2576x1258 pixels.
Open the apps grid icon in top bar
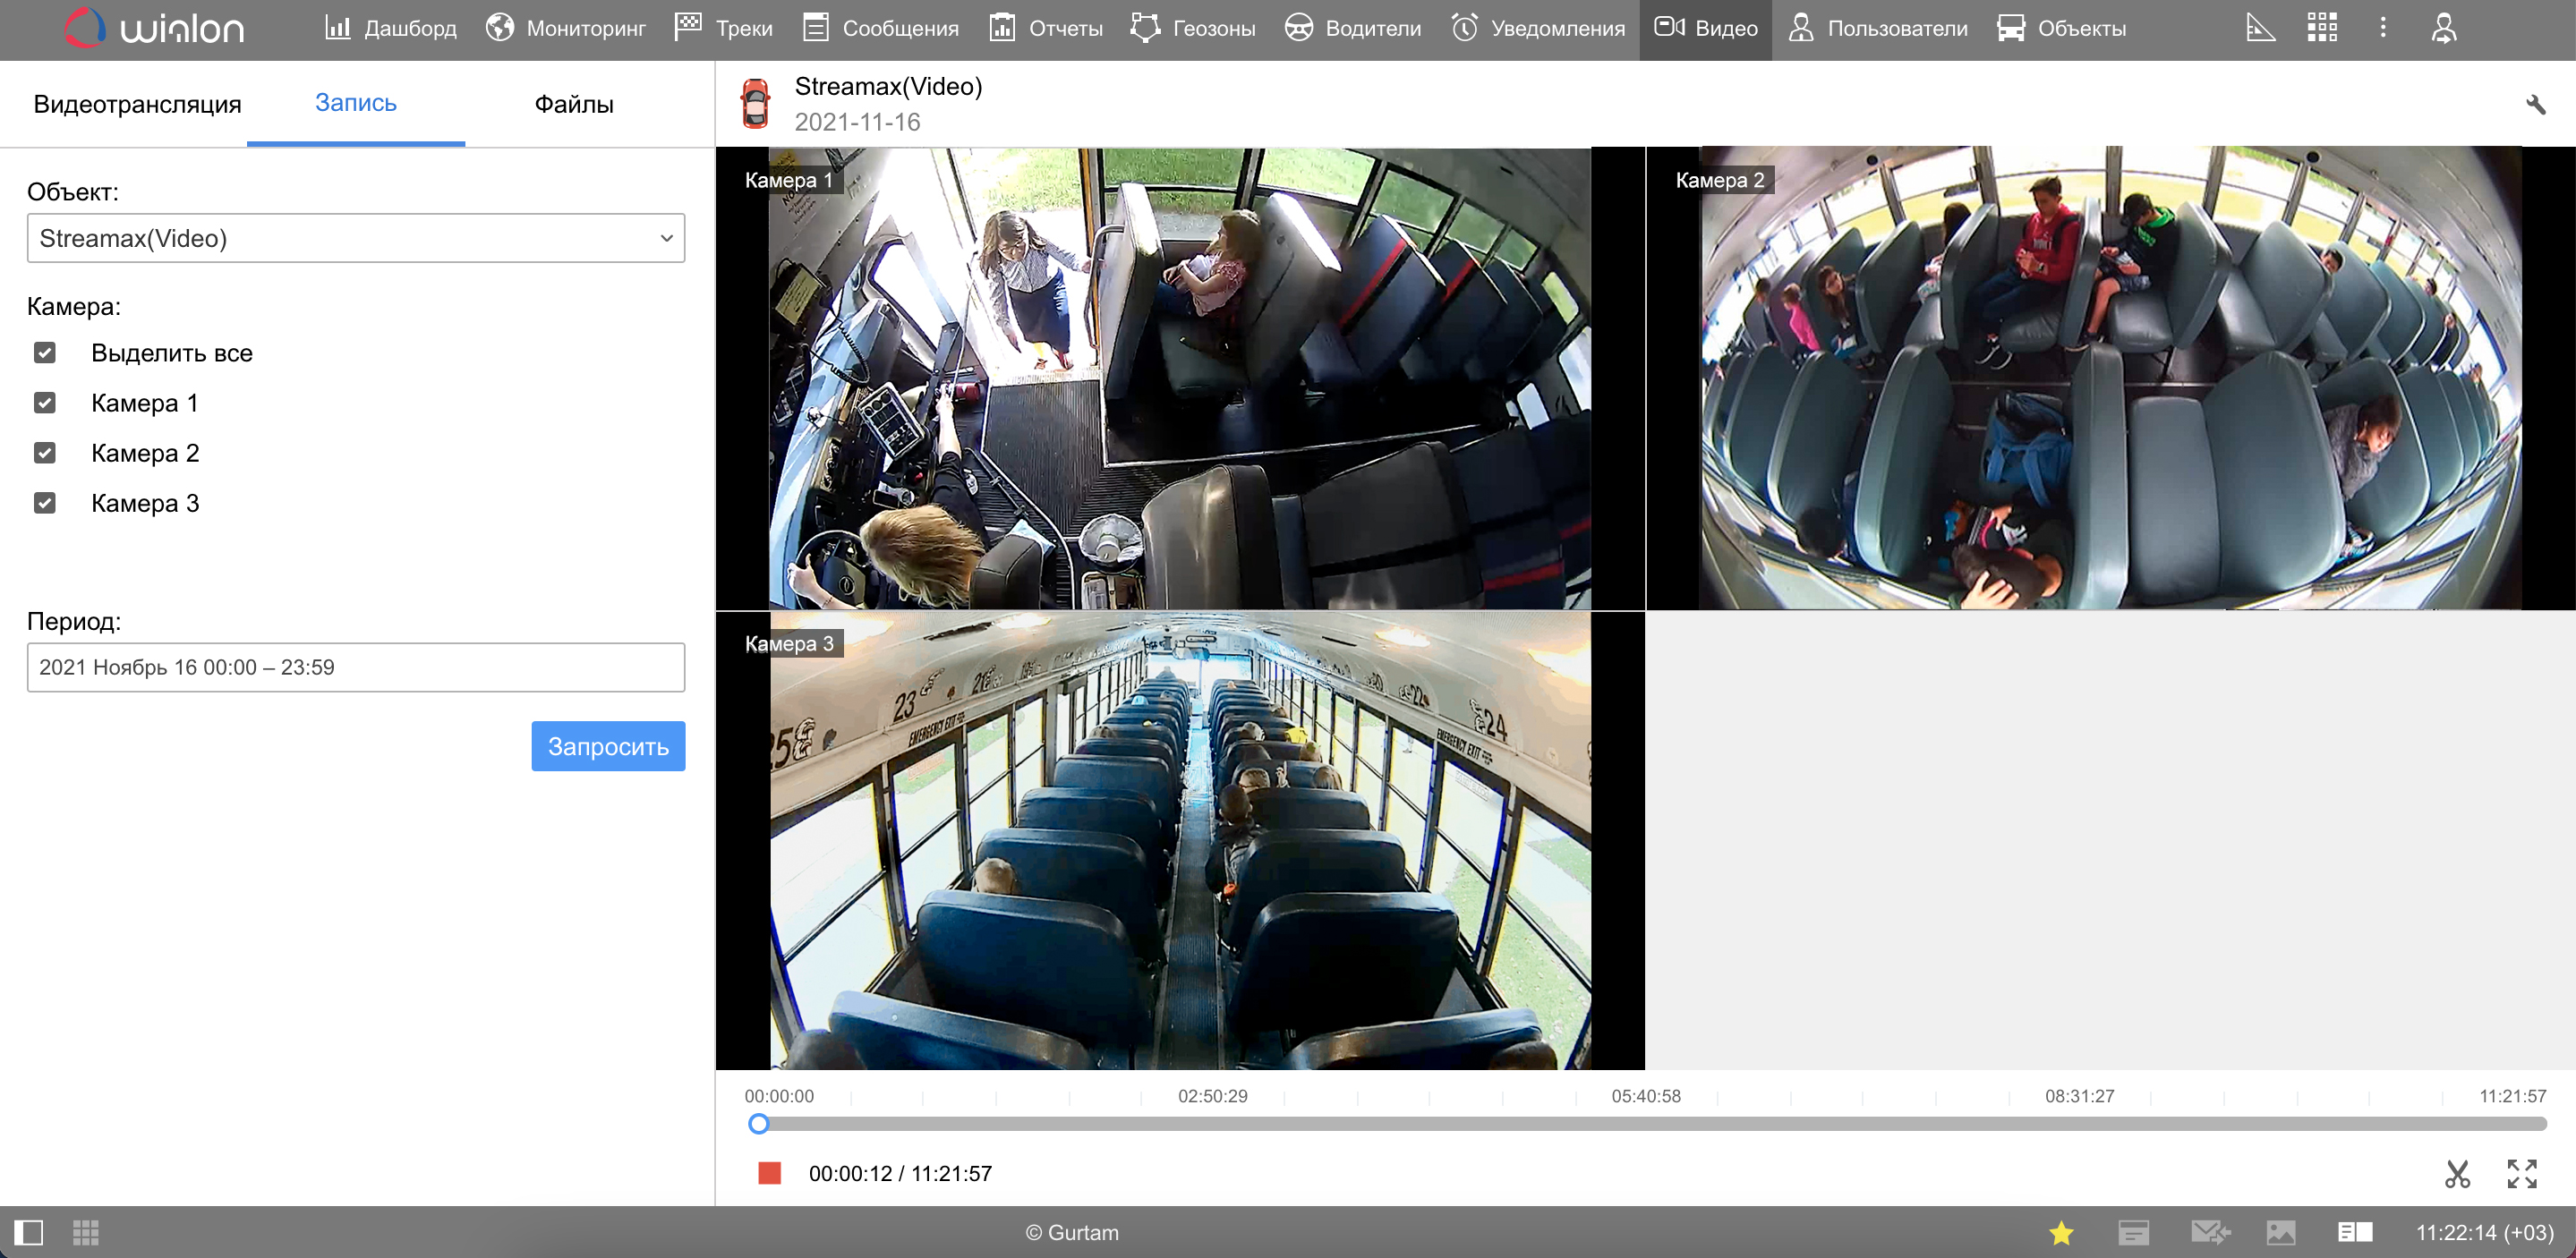(x=2322, y=27)
